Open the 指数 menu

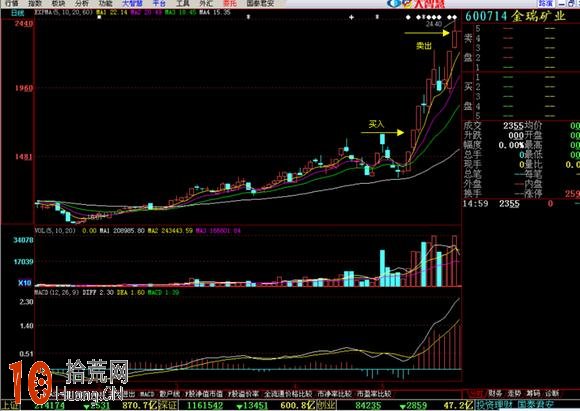35,3
